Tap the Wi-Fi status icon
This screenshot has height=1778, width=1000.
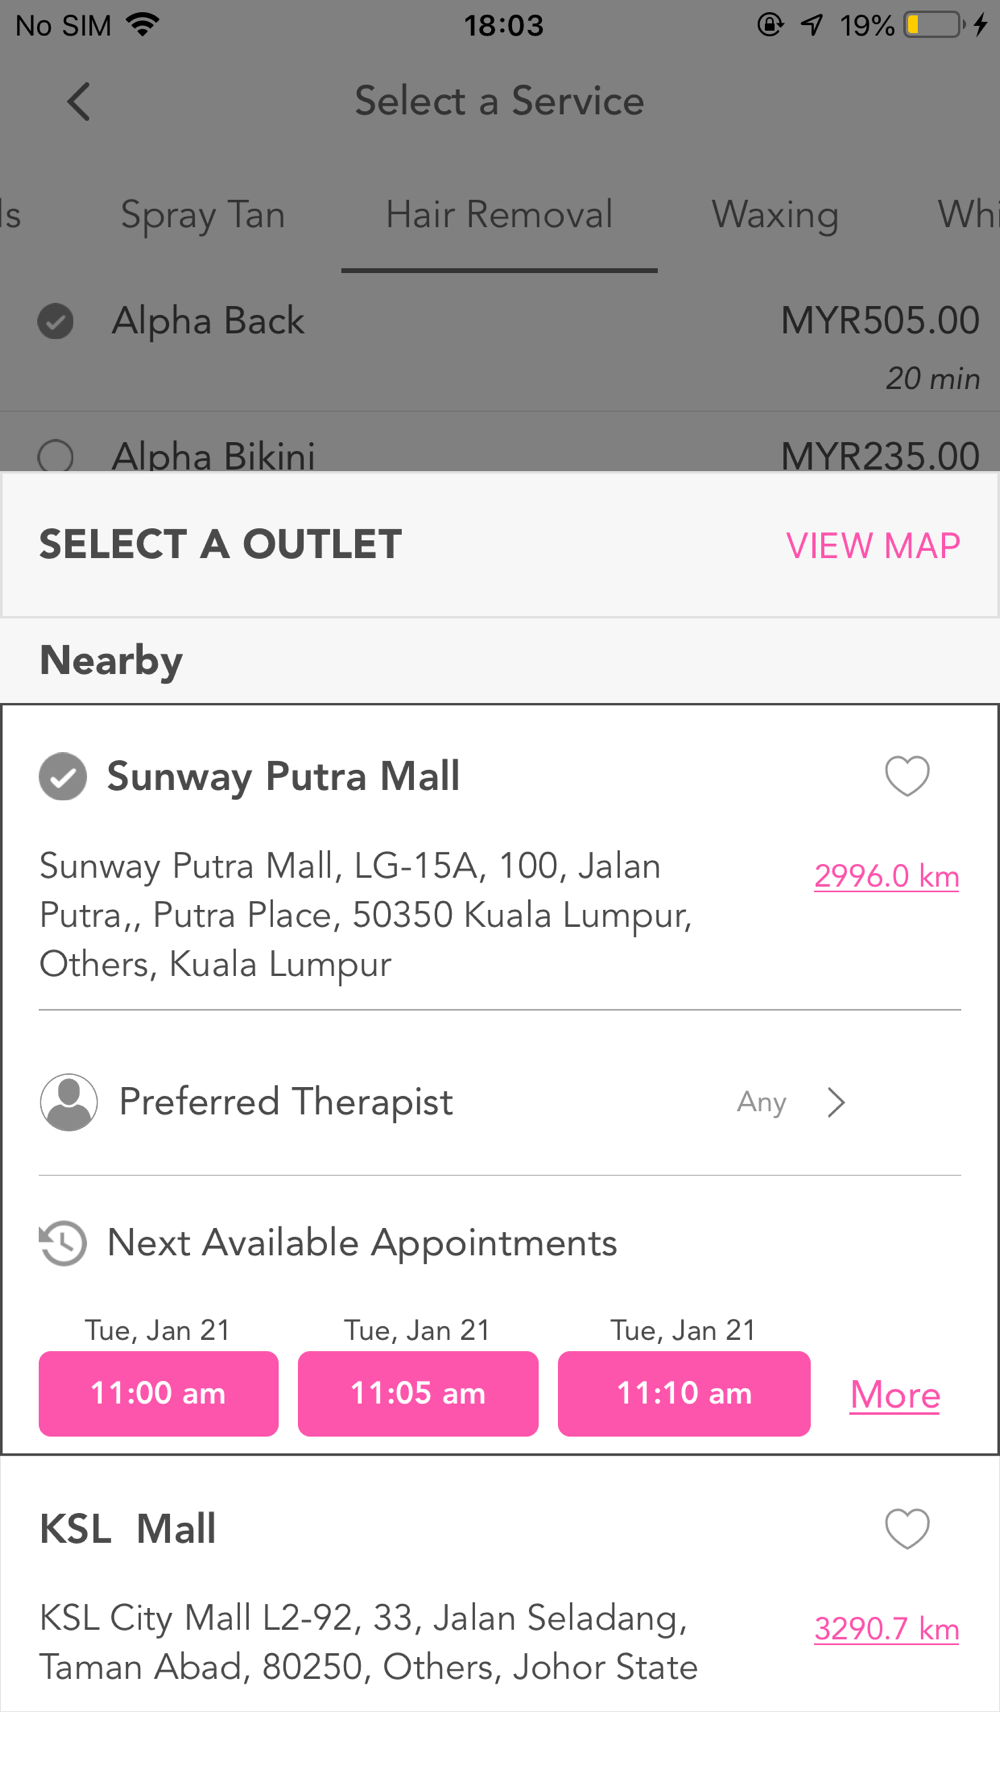tap(144, 24)
